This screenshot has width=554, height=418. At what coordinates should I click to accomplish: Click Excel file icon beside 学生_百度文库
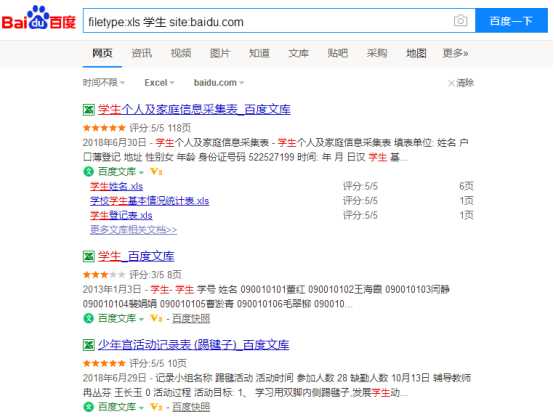[89, 257]
